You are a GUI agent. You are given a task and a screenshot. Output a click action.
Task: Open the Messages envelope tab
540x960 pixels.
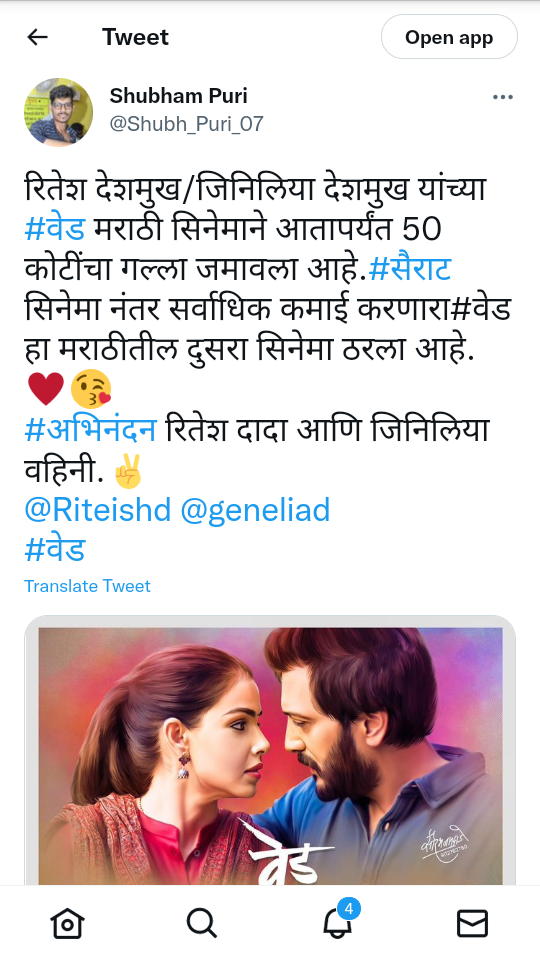tap(473, 923)
